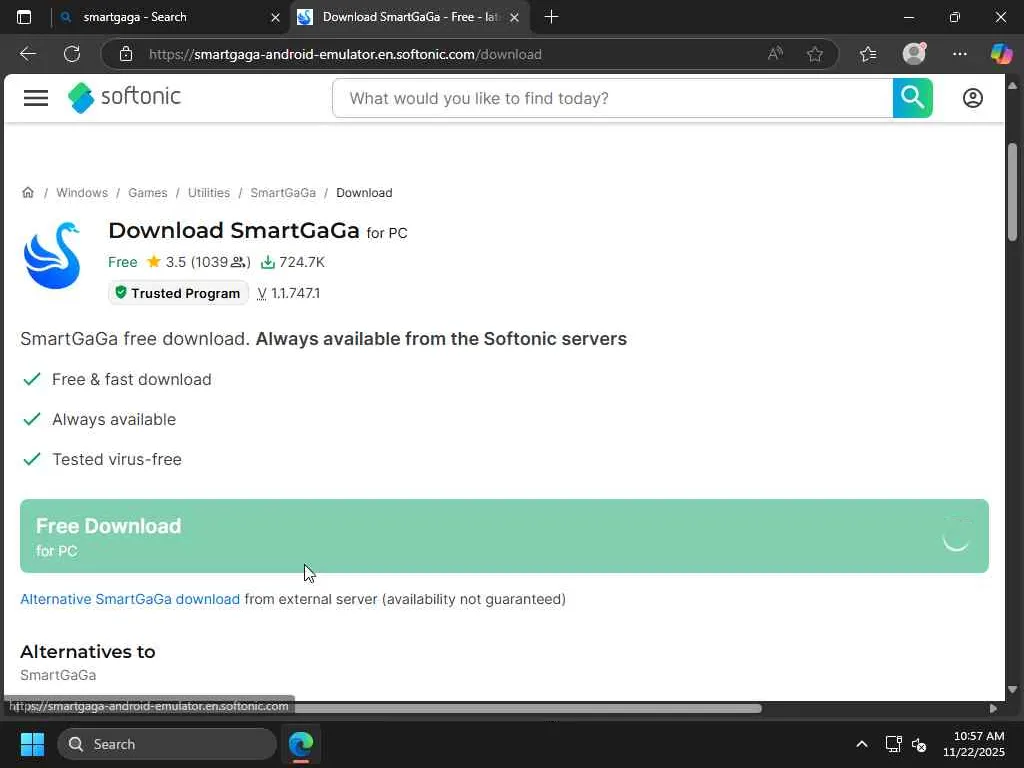Open the Windows Start menu
The height and width of the screenshot is (768, 1024).
32,744
